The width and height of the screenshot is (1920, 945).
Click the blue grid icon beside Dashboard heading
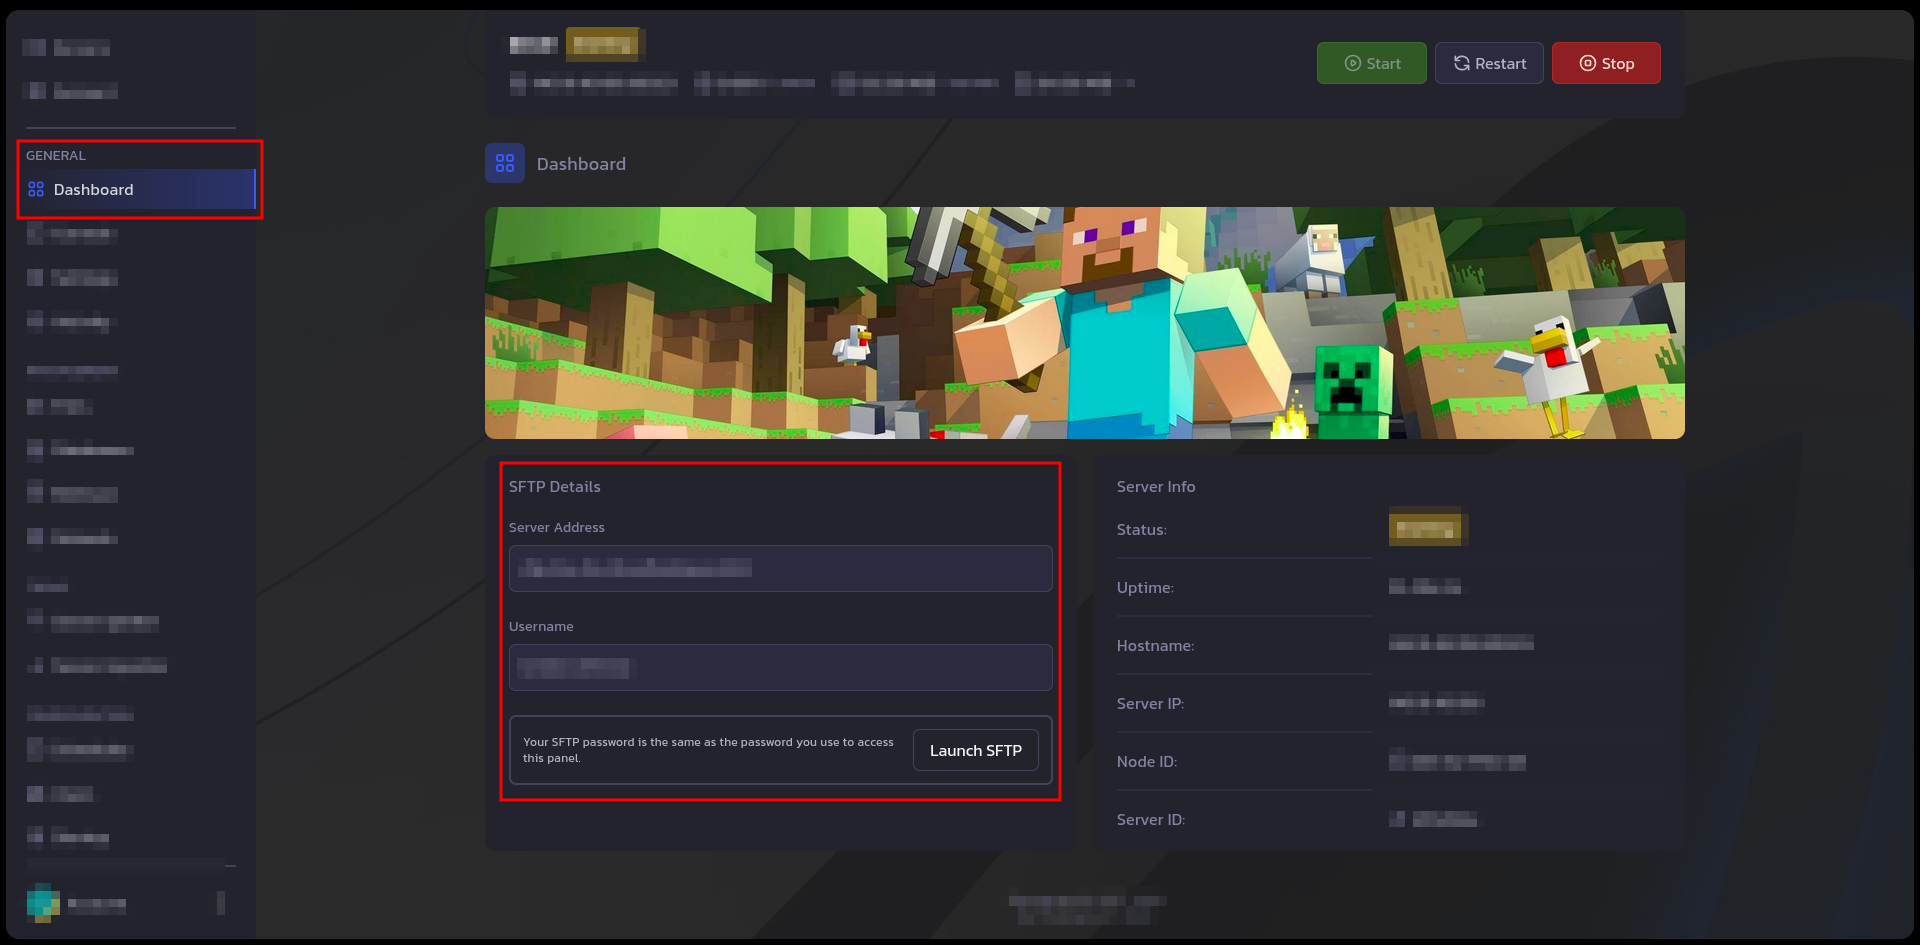tap(505, 163)
